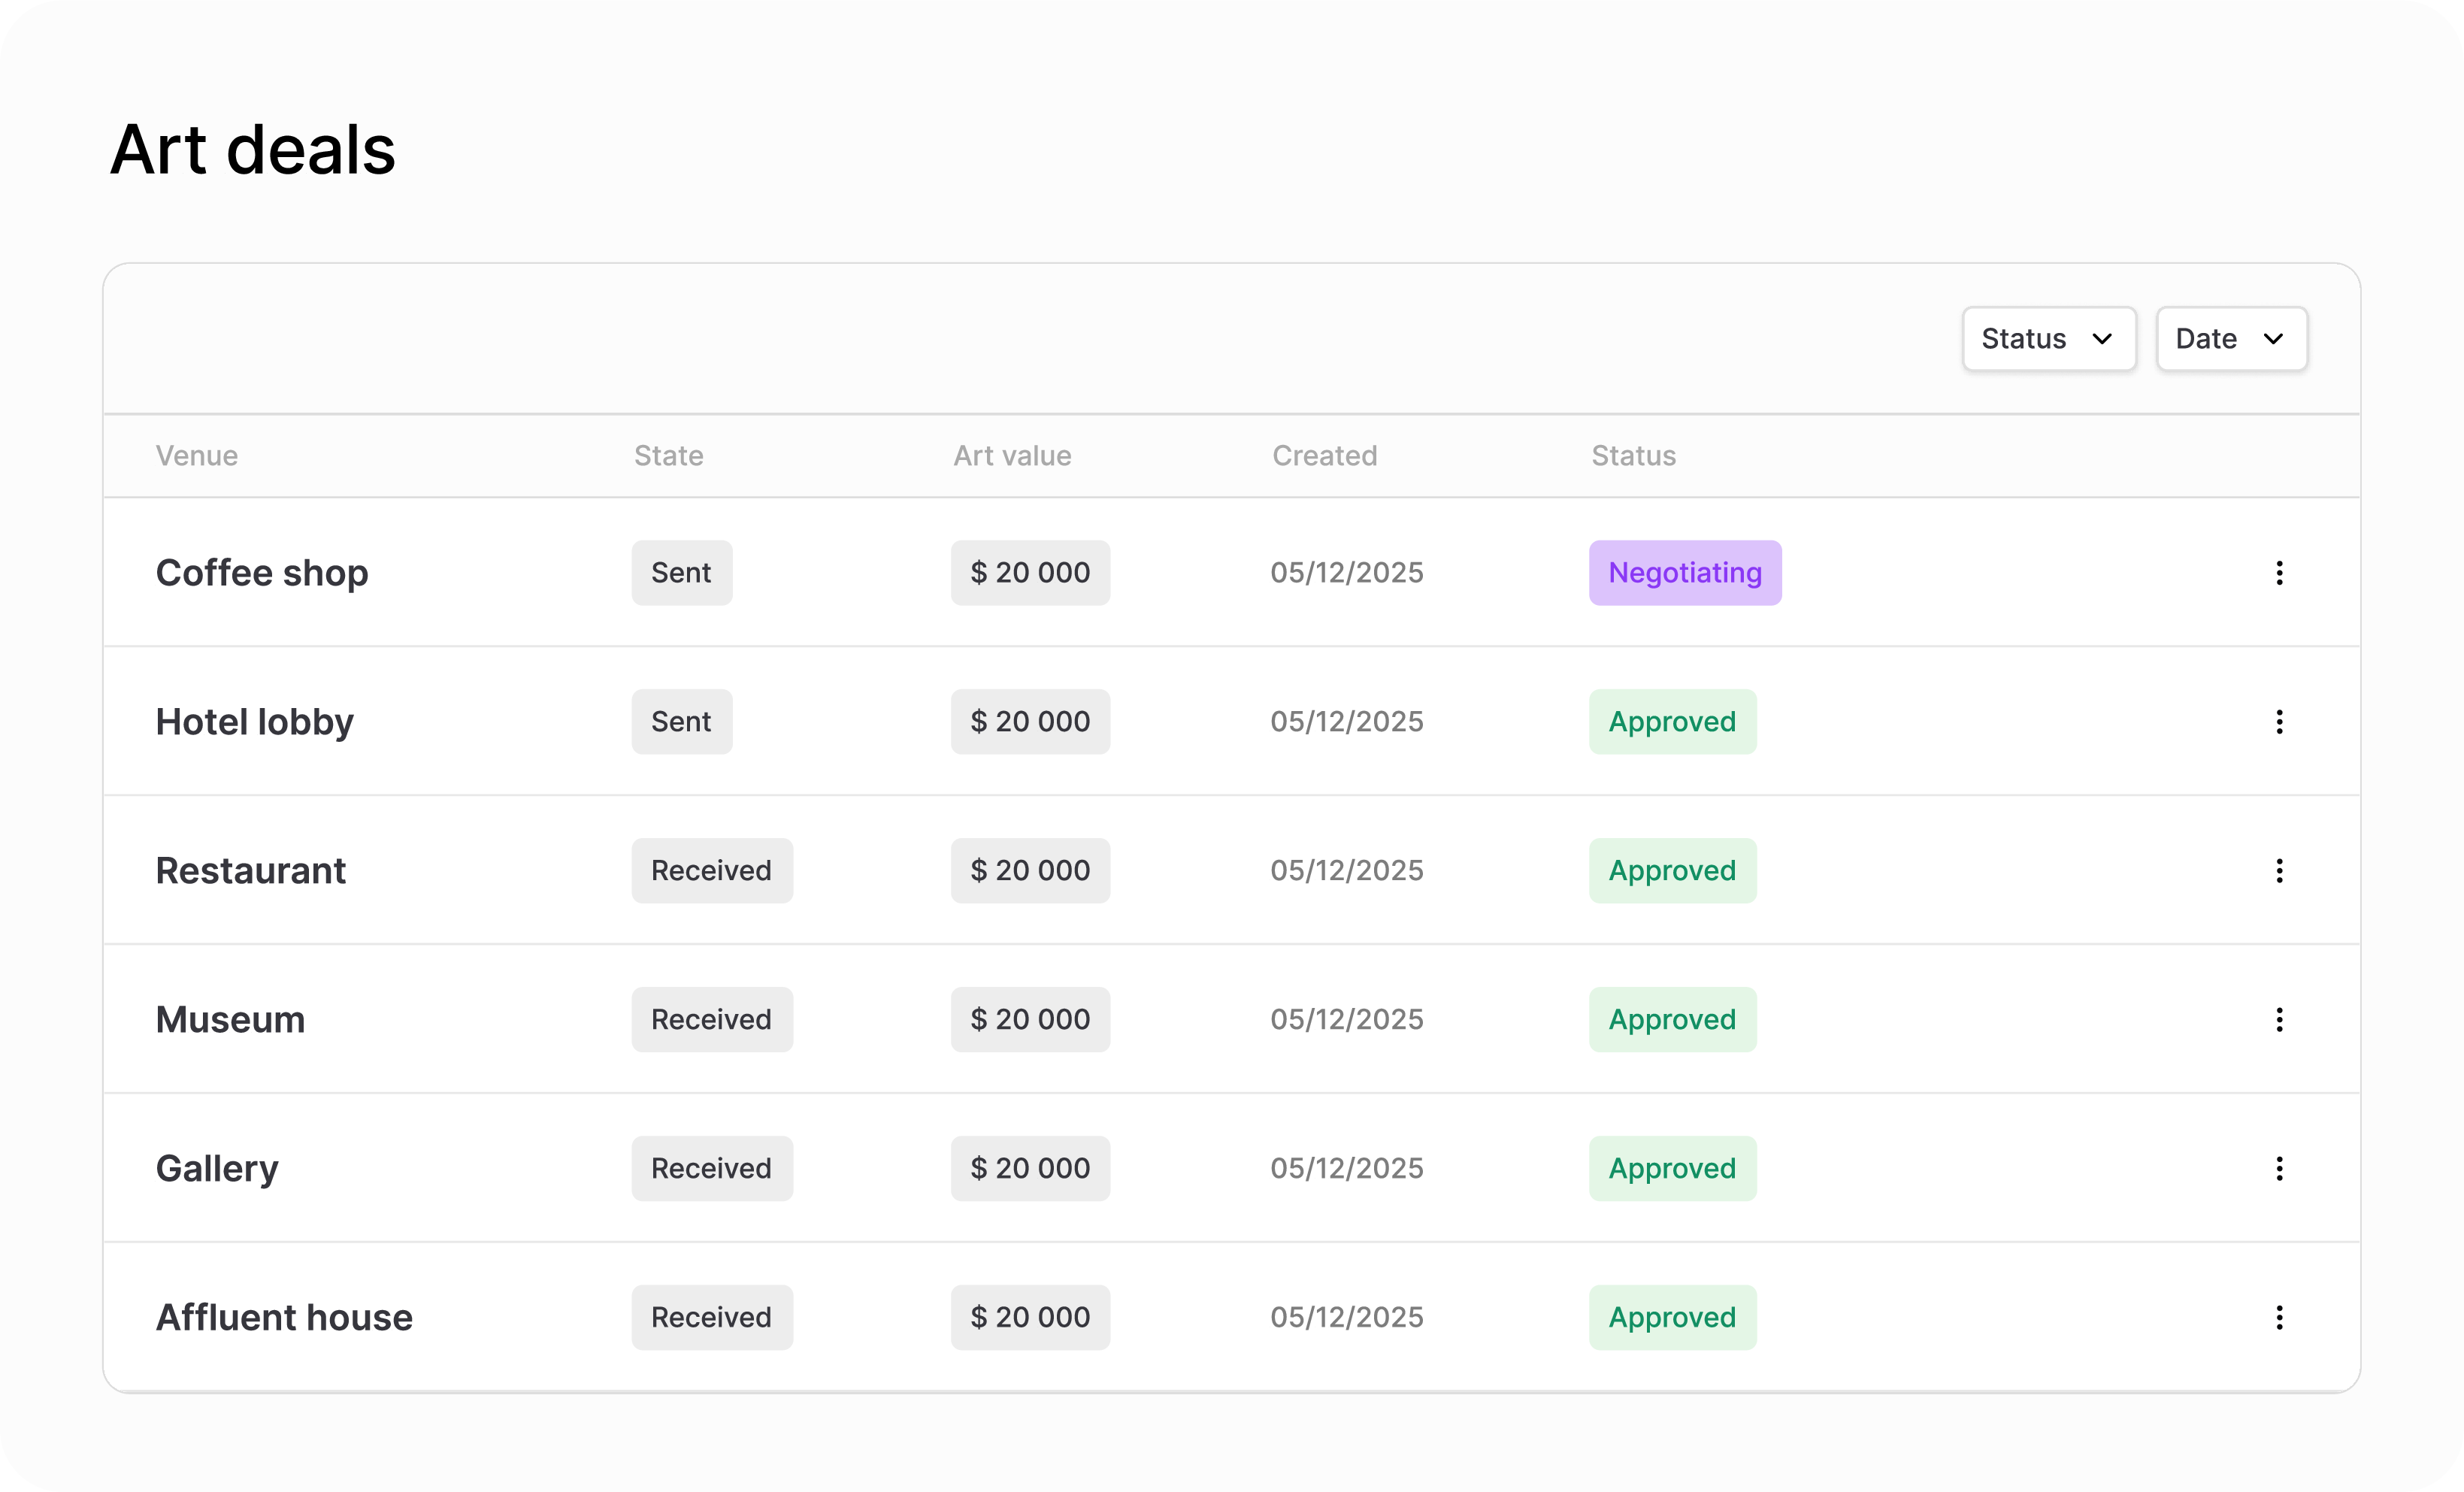This screenshot has width=2464, height=1492.
Task: Open the Affluent house row's kebab menu
Action: click(x=2279, y=1317)
